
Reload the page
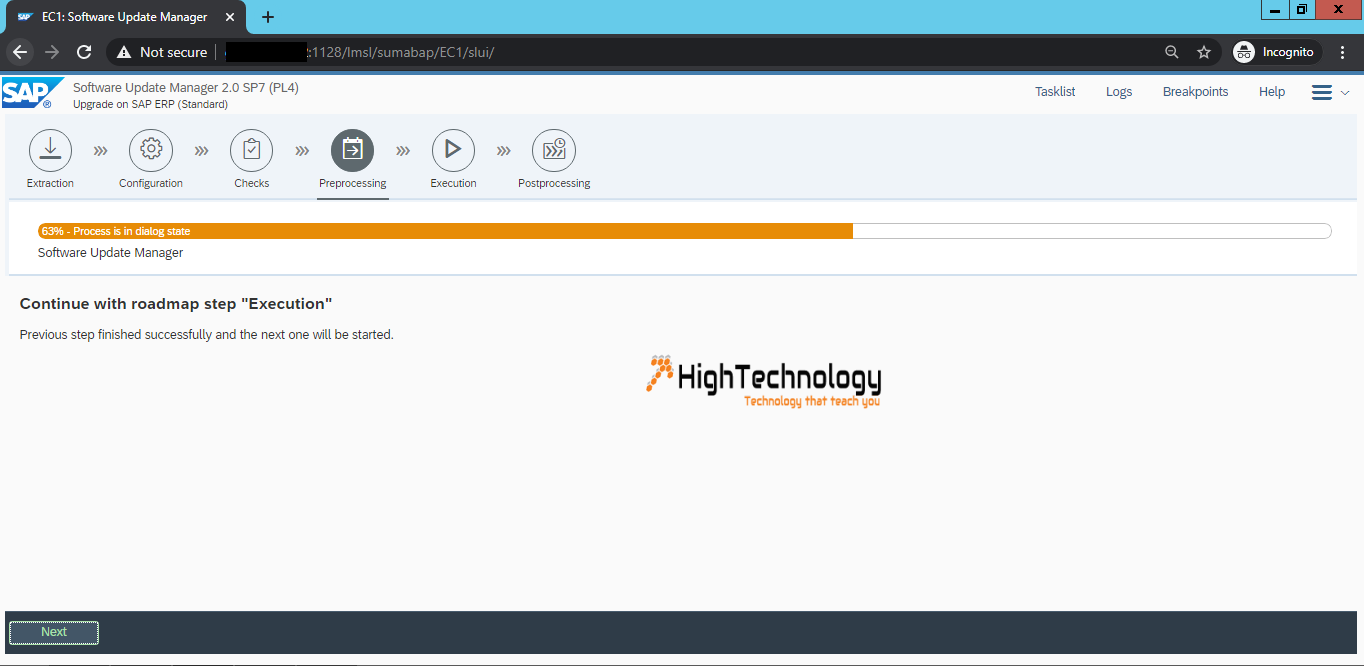coord(84,52)
